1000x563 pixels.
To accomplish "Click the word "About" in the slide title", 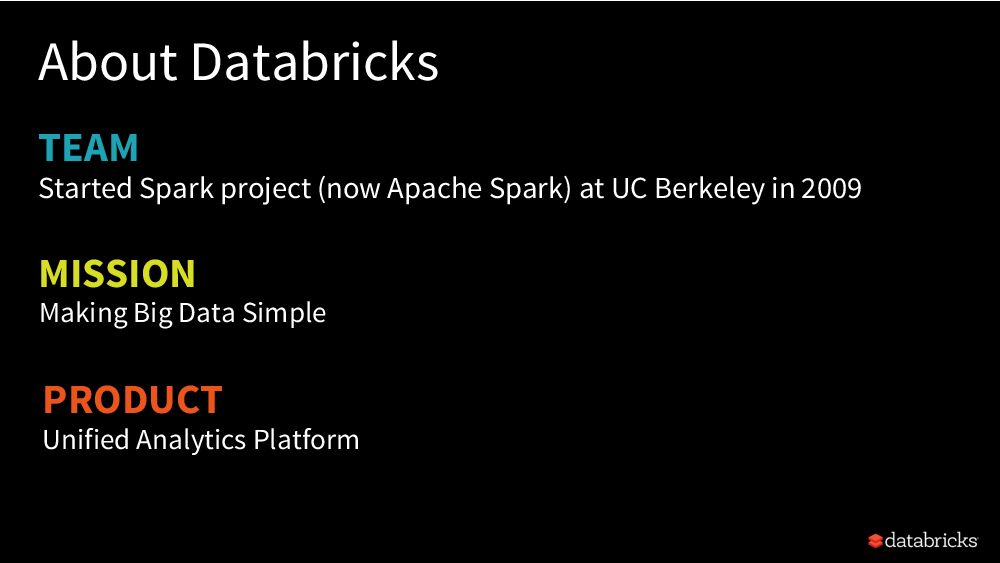I will coord(108,62).
